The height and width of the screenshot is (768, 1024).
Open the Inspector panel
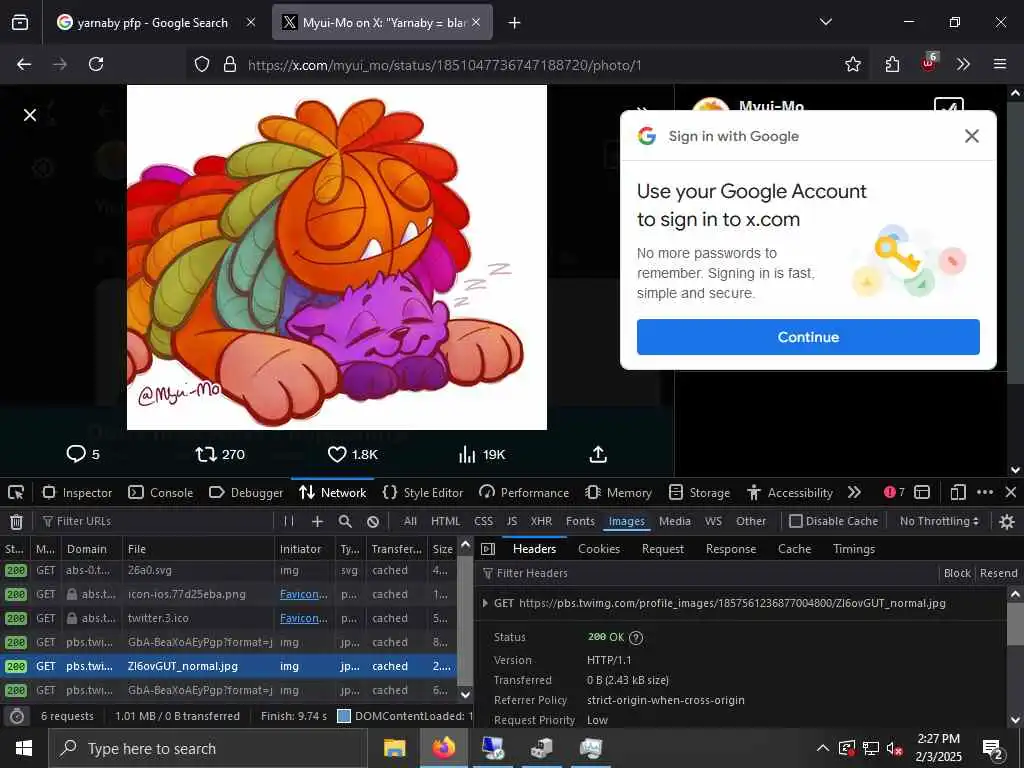point(77,492)
